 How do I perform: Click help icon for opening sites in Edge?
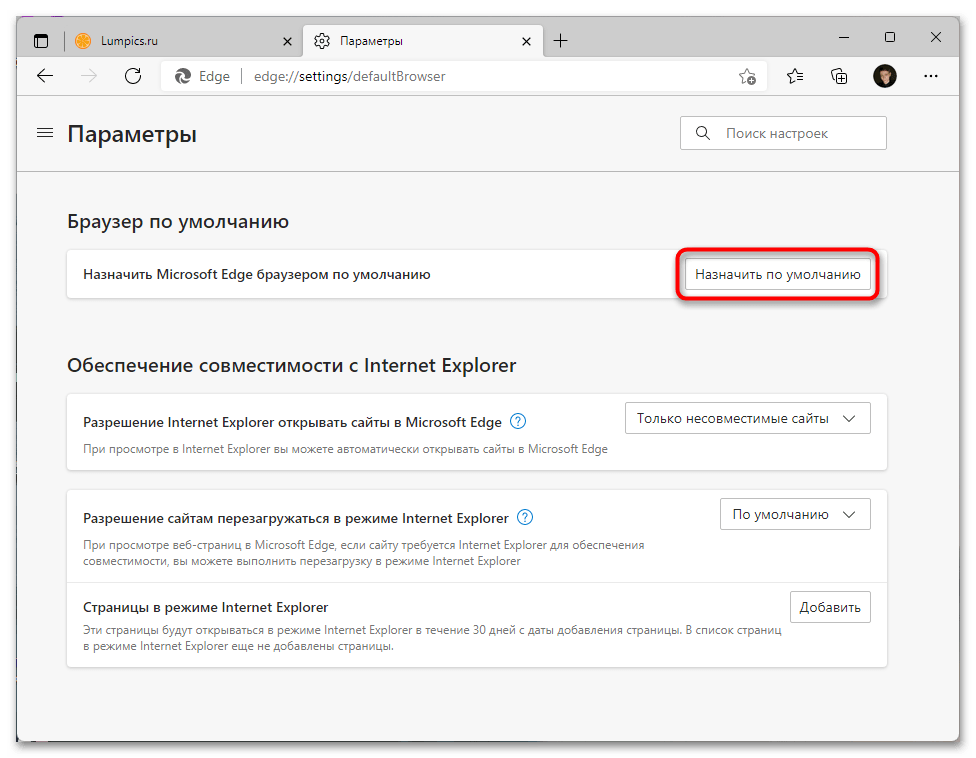pos(518,421)
